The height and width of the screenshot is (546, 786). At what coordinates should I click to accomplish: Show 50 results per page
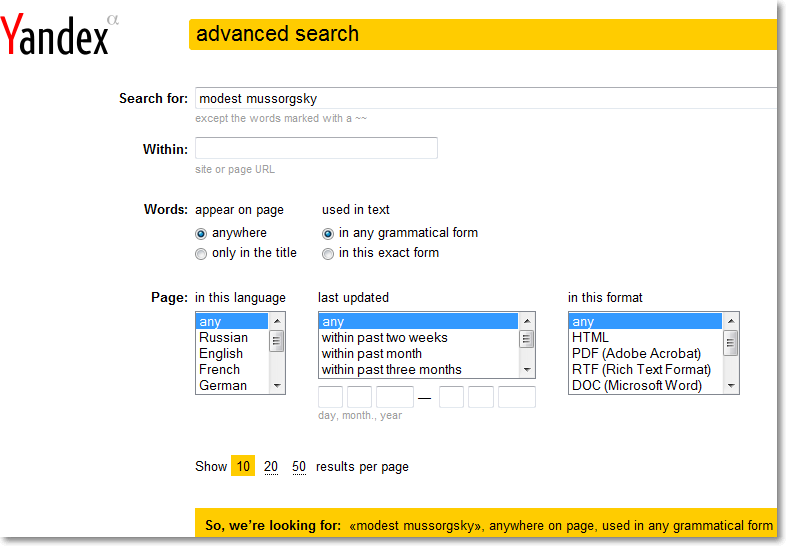[299, 467]
